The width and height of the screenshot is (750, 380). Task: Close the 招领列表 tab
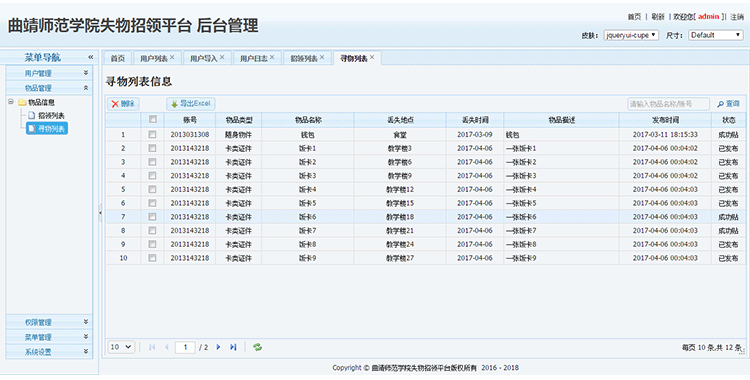pos(322,57)
